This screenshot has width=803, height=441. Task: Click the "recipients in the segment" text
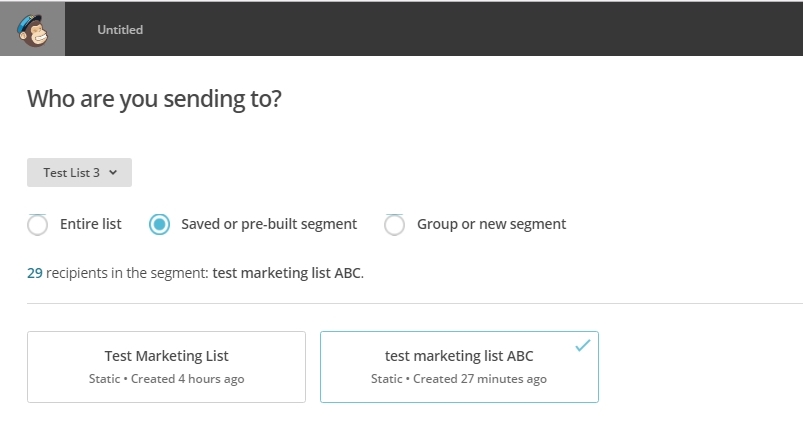pos(127,273)
